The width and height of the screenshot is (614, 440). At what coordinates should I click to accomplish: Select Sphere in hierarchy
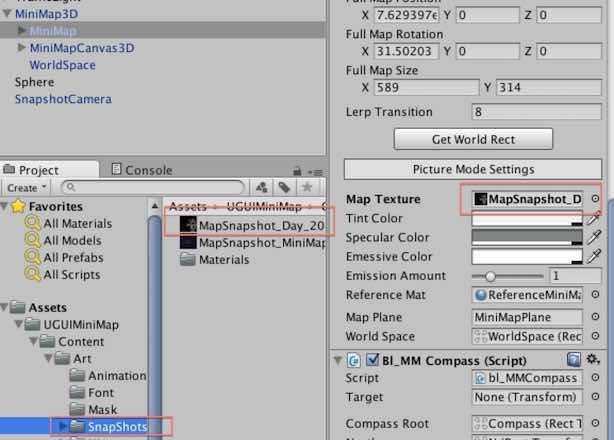pyautogui.click(x=34, y=82)
